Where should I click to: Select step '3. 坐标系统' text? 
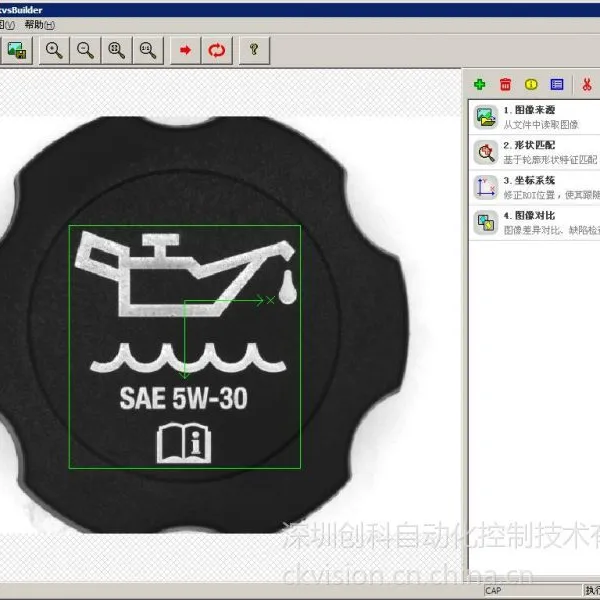tap(529, 181)
